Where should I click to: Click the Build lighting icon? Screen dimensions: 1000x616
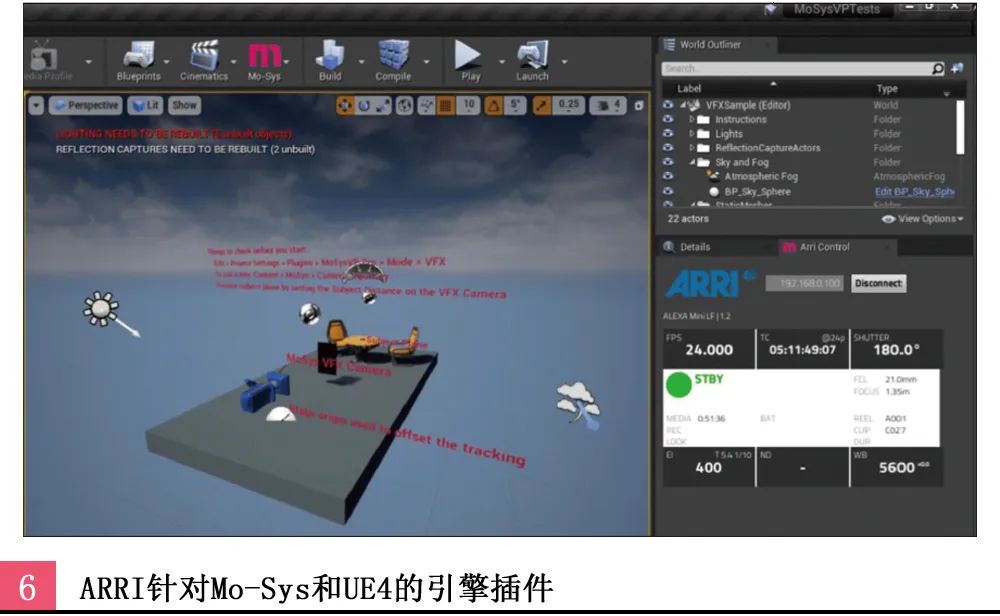[330, 56]
